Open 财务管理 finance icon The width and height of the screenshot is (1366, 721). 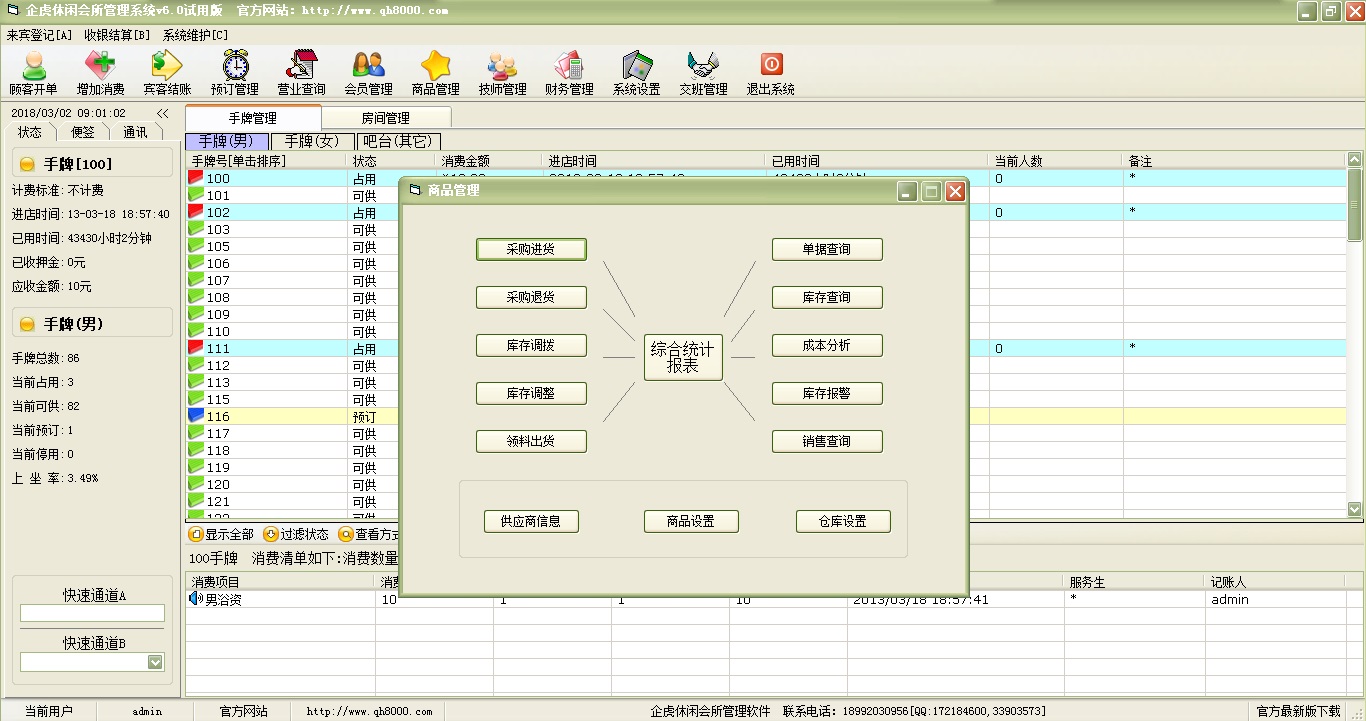pos(569,67)
